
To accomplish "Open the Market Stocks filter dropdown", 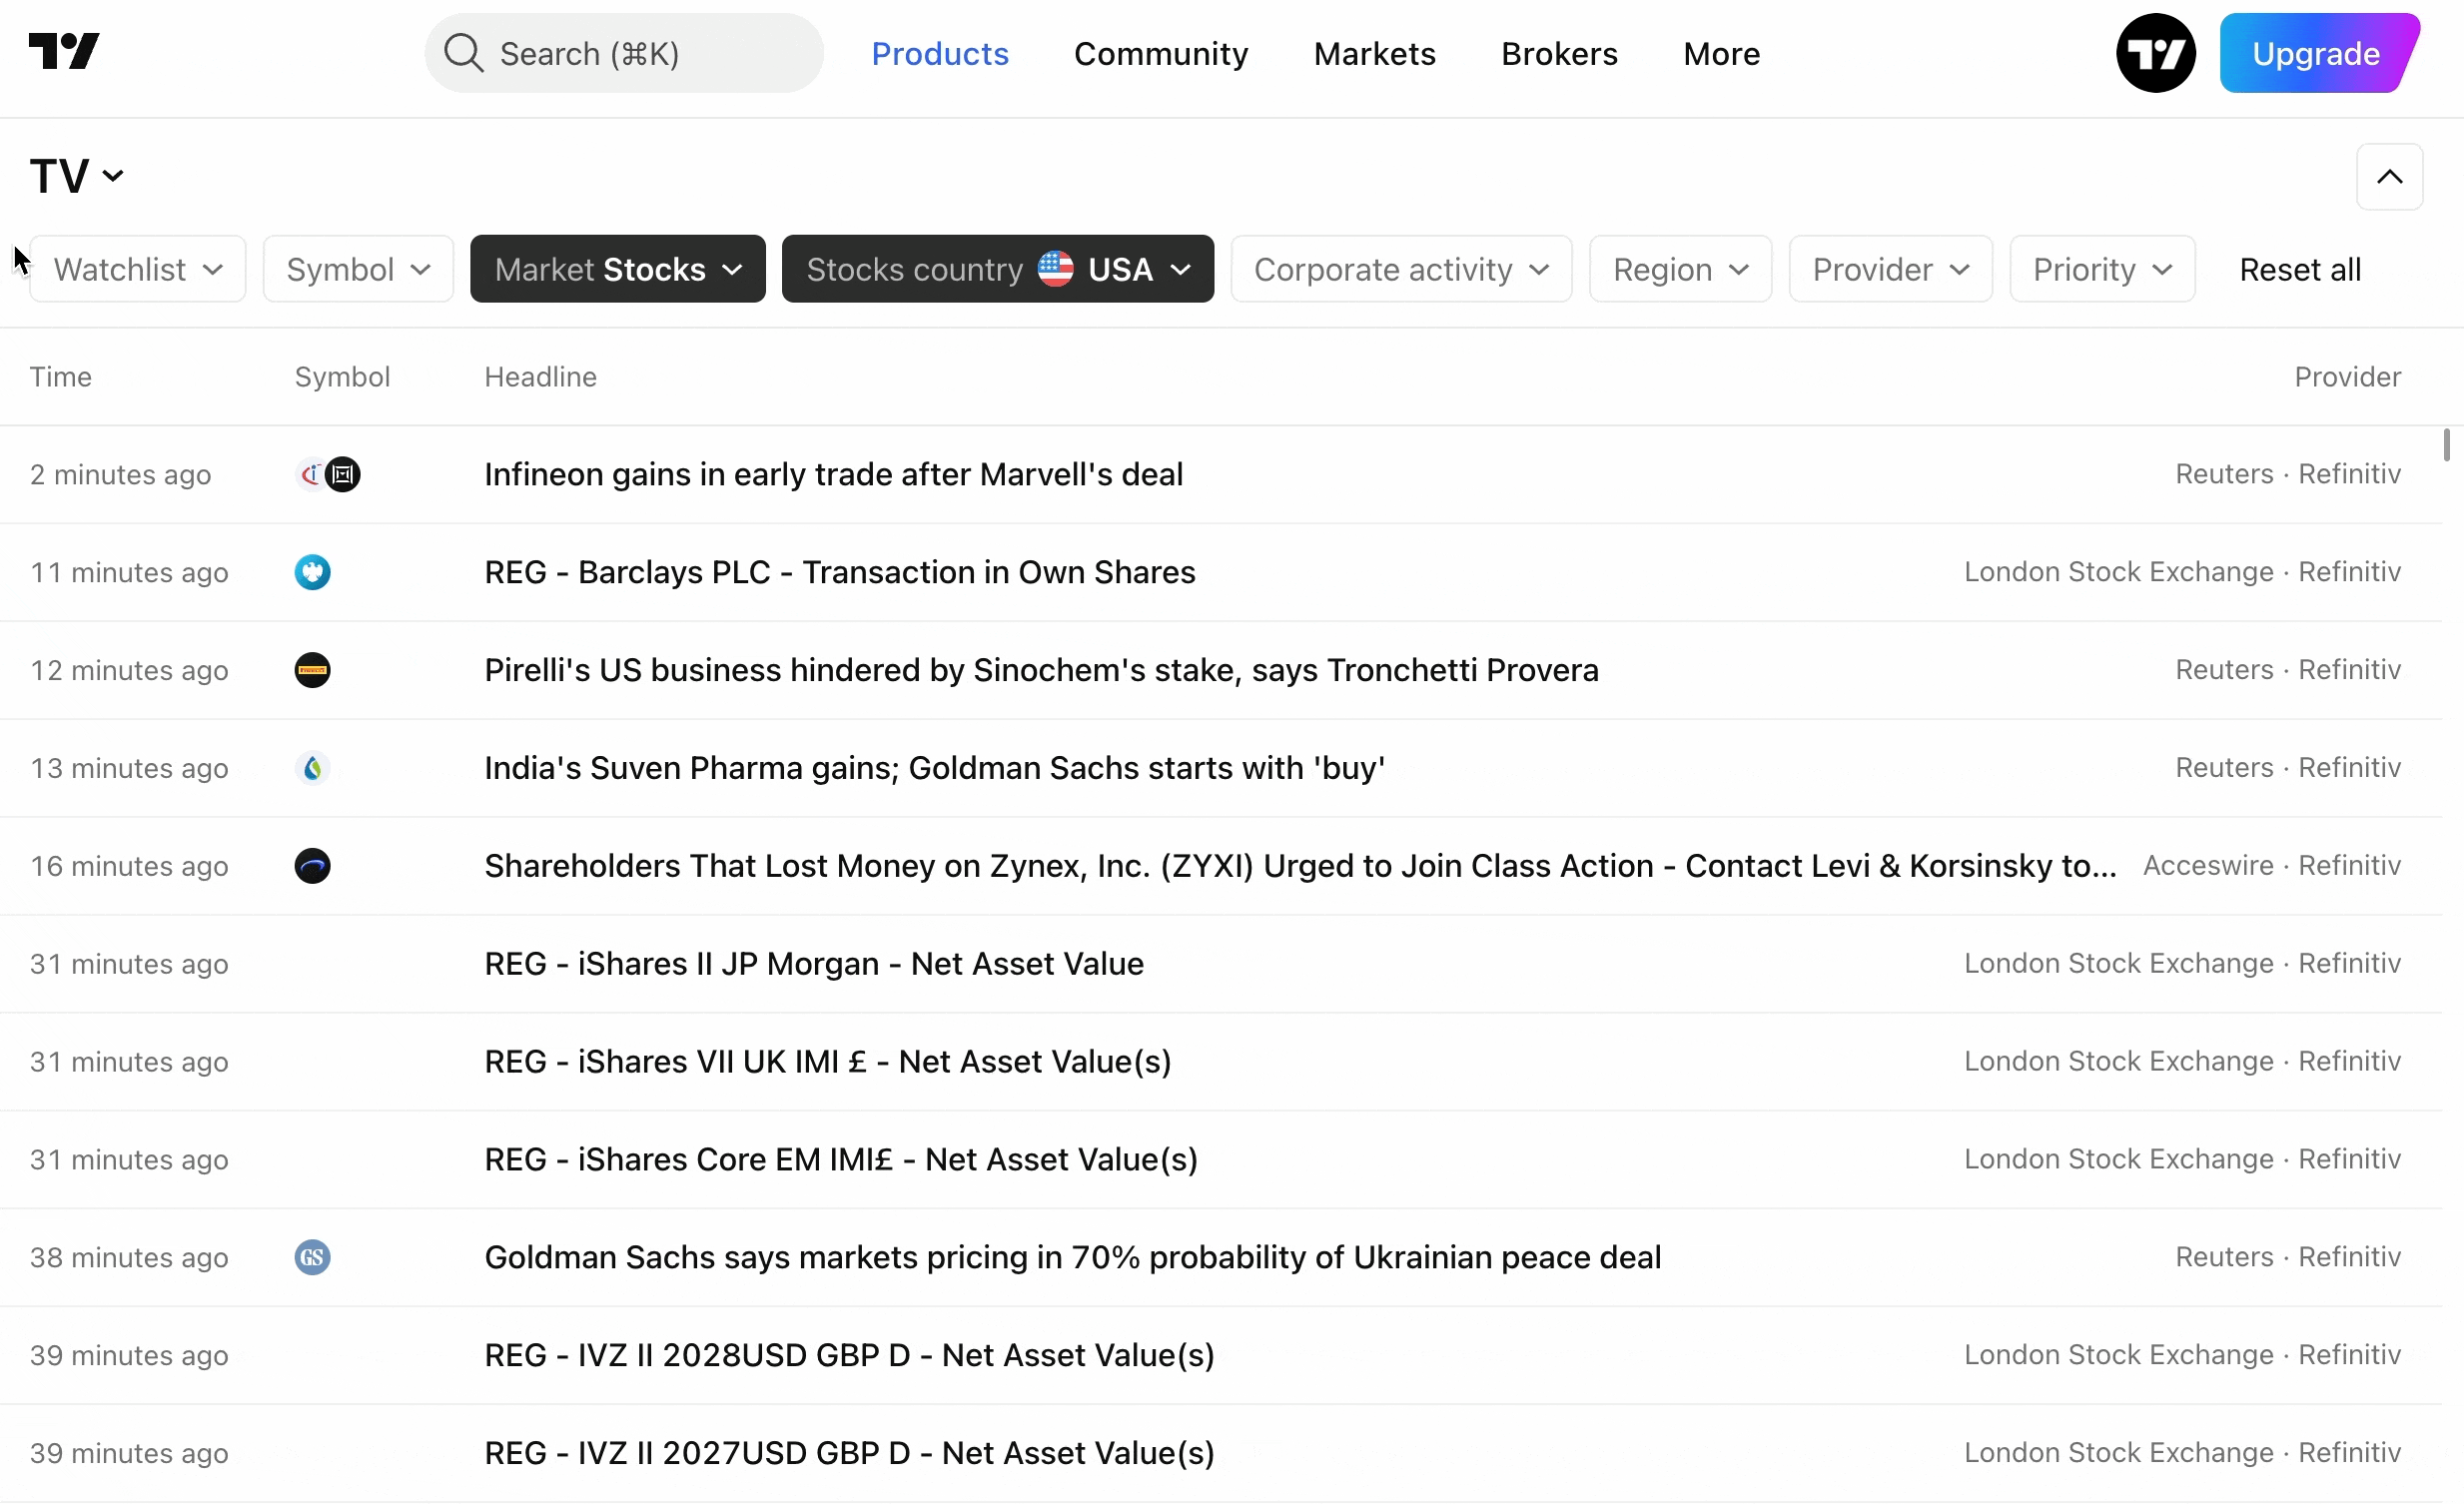I will tap(617, 269).
